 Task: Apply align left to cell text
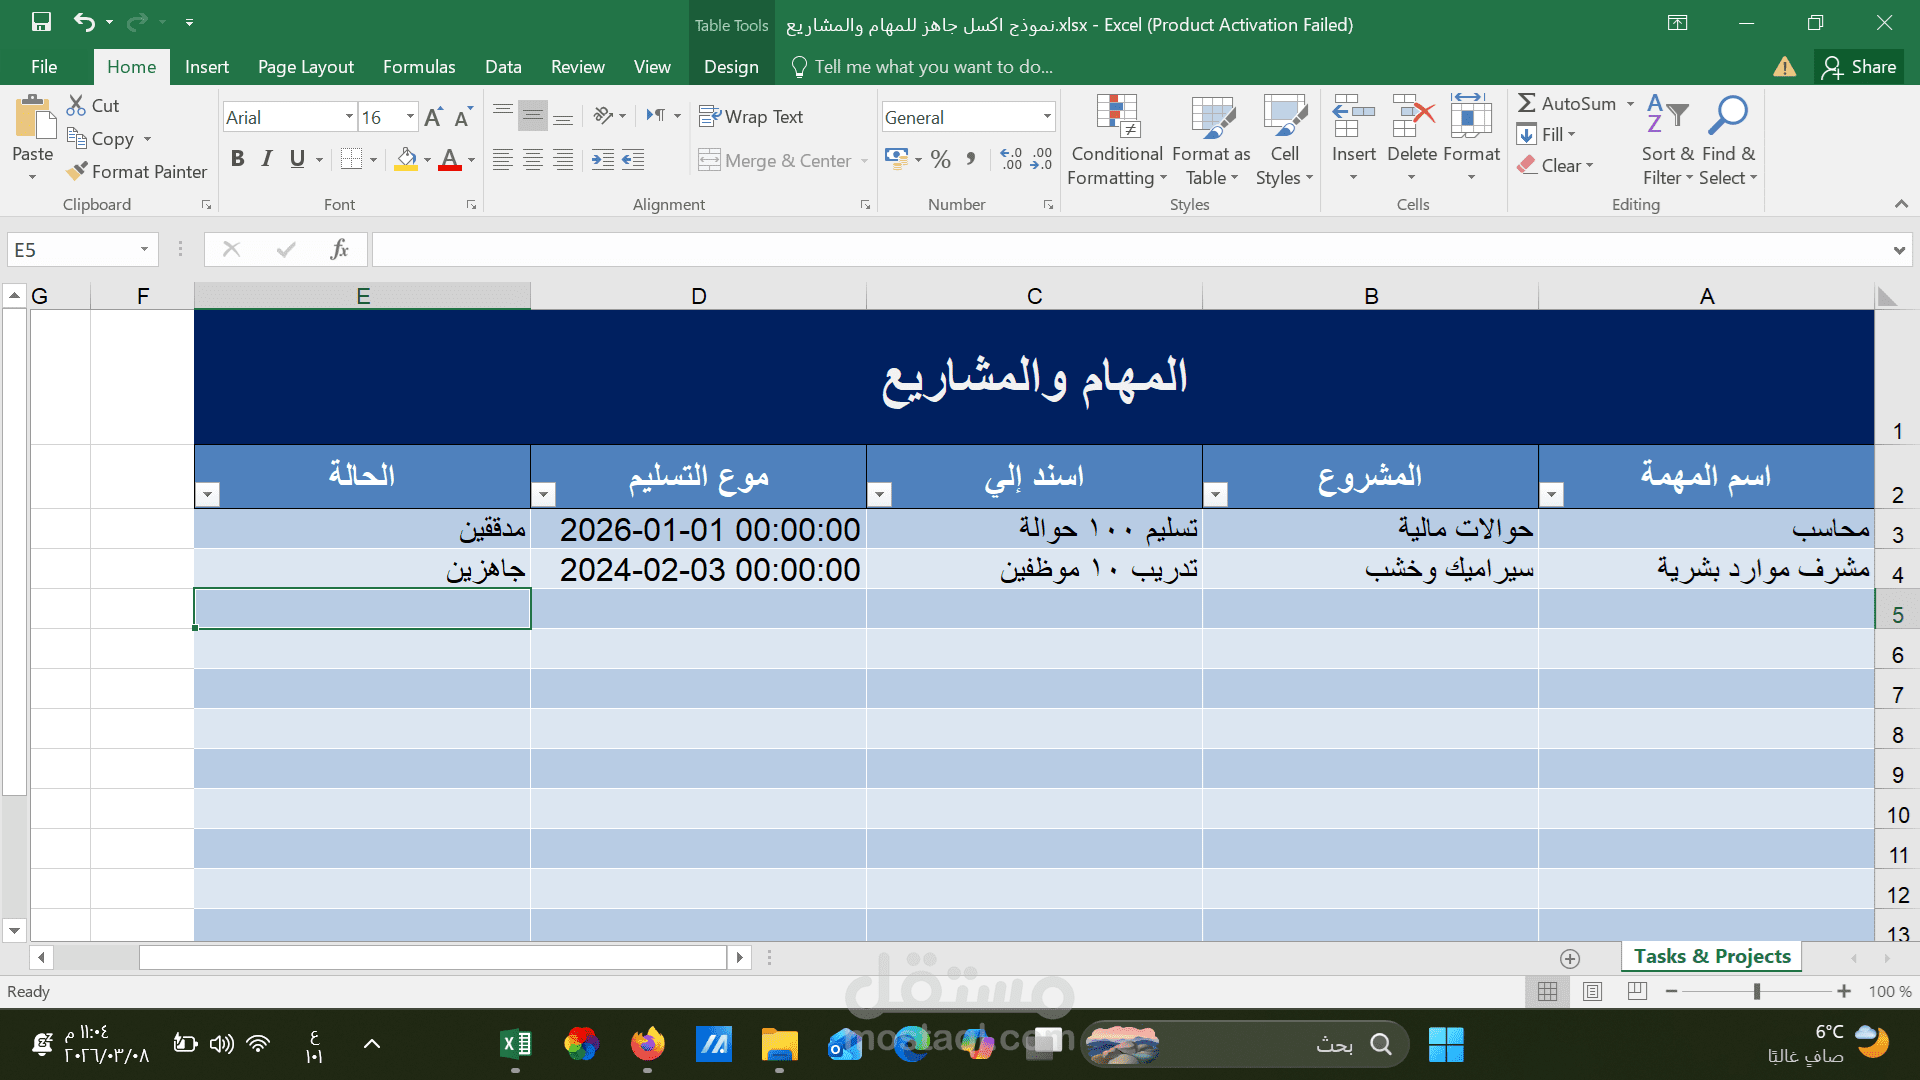pyautogui.click(x=503, y=160)
